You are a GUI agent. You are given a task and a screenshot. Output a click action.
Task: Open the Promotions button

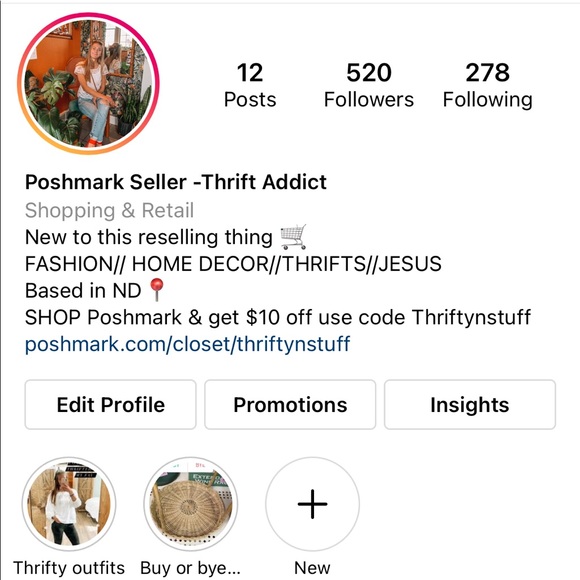tap(290, 404)
